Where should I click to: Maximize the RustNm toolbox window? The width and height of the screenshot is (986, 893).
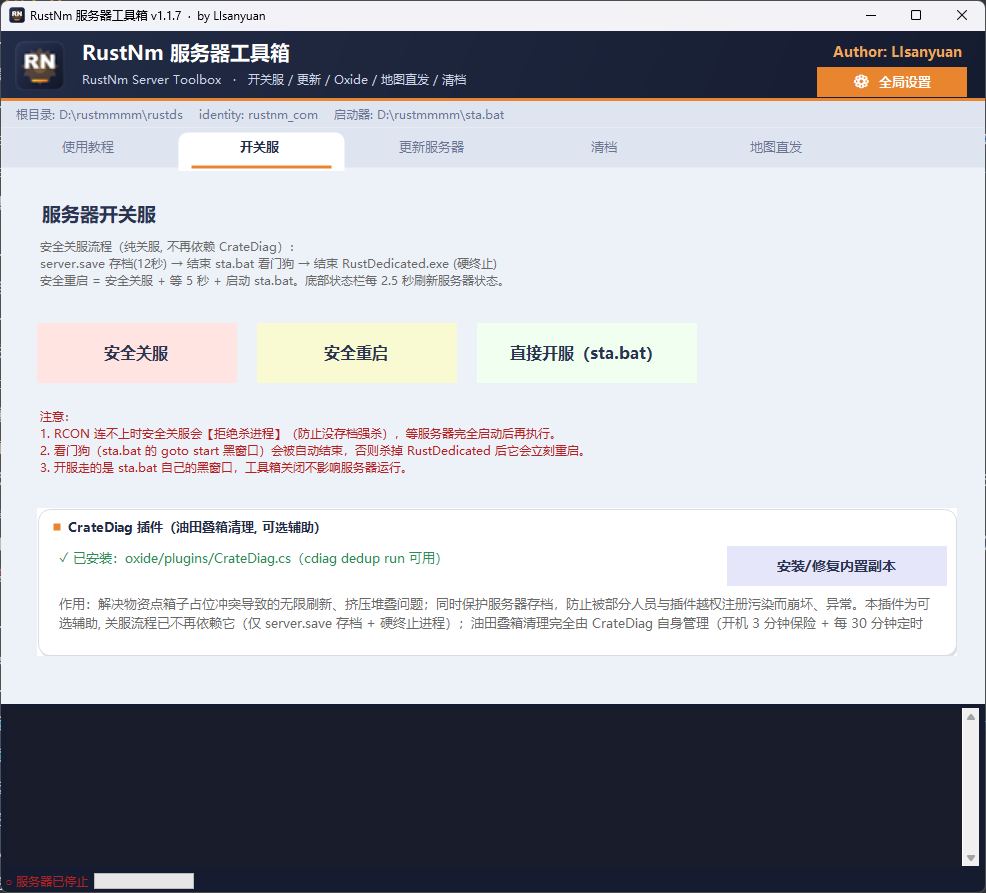coord(916,15)
